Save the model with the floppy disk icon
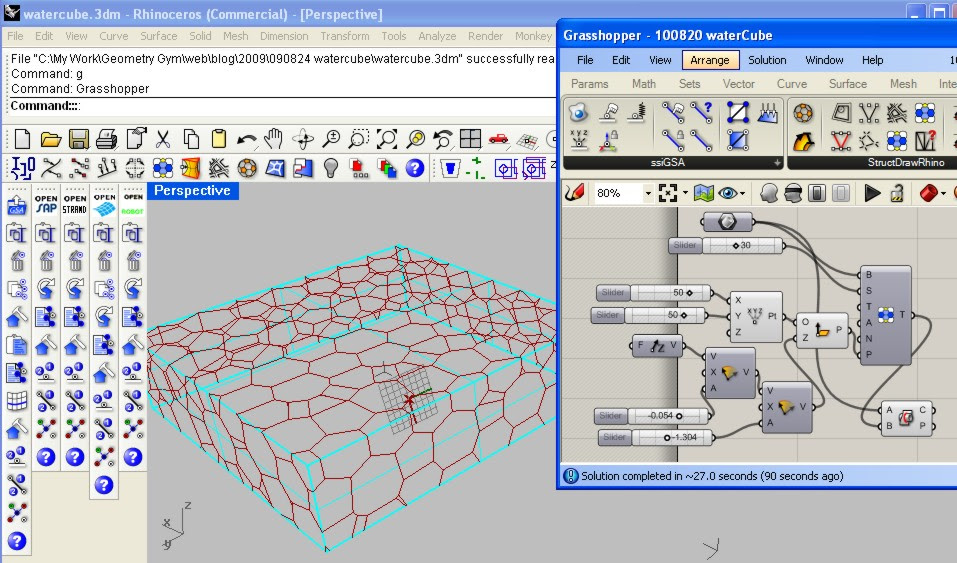 tap(79, 139)
